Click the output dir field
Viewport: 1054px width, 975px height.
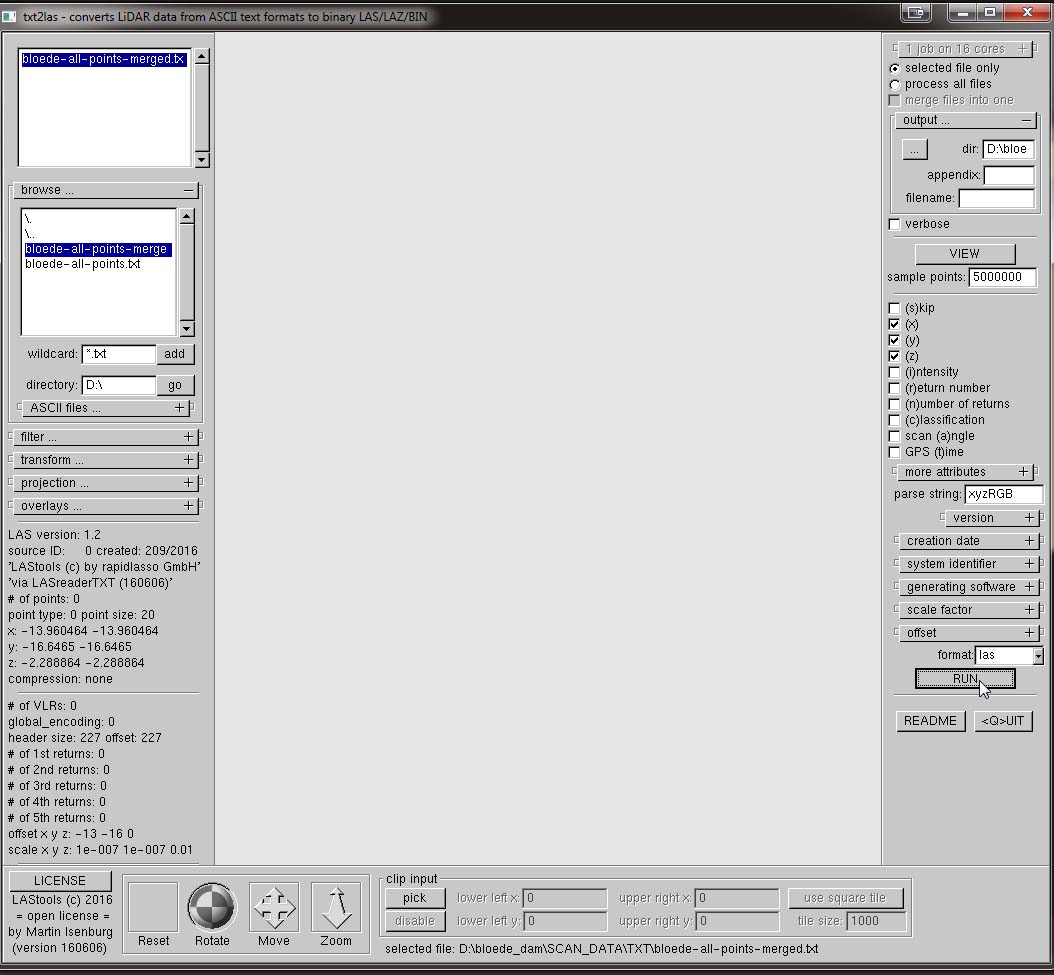click(x=1008, y=149)
